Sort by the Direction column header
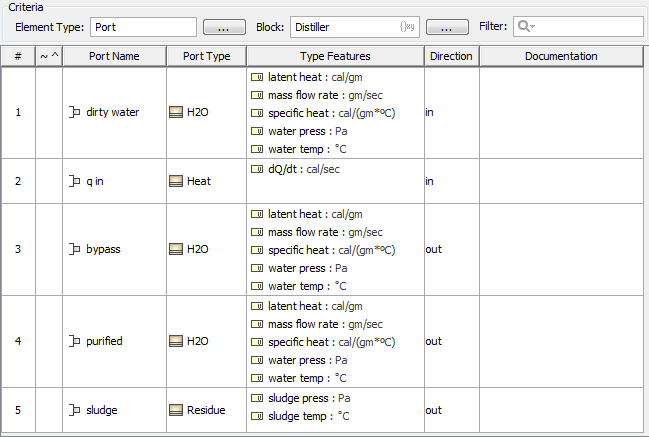 tap(451, 56)
